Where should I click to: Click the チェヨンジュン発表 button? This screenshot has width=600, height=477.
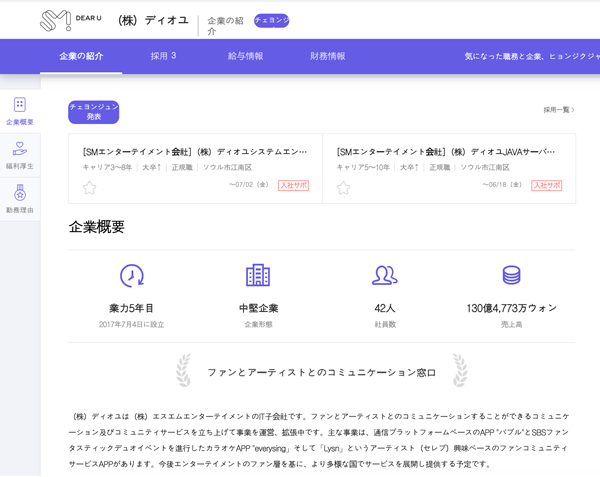93,112
